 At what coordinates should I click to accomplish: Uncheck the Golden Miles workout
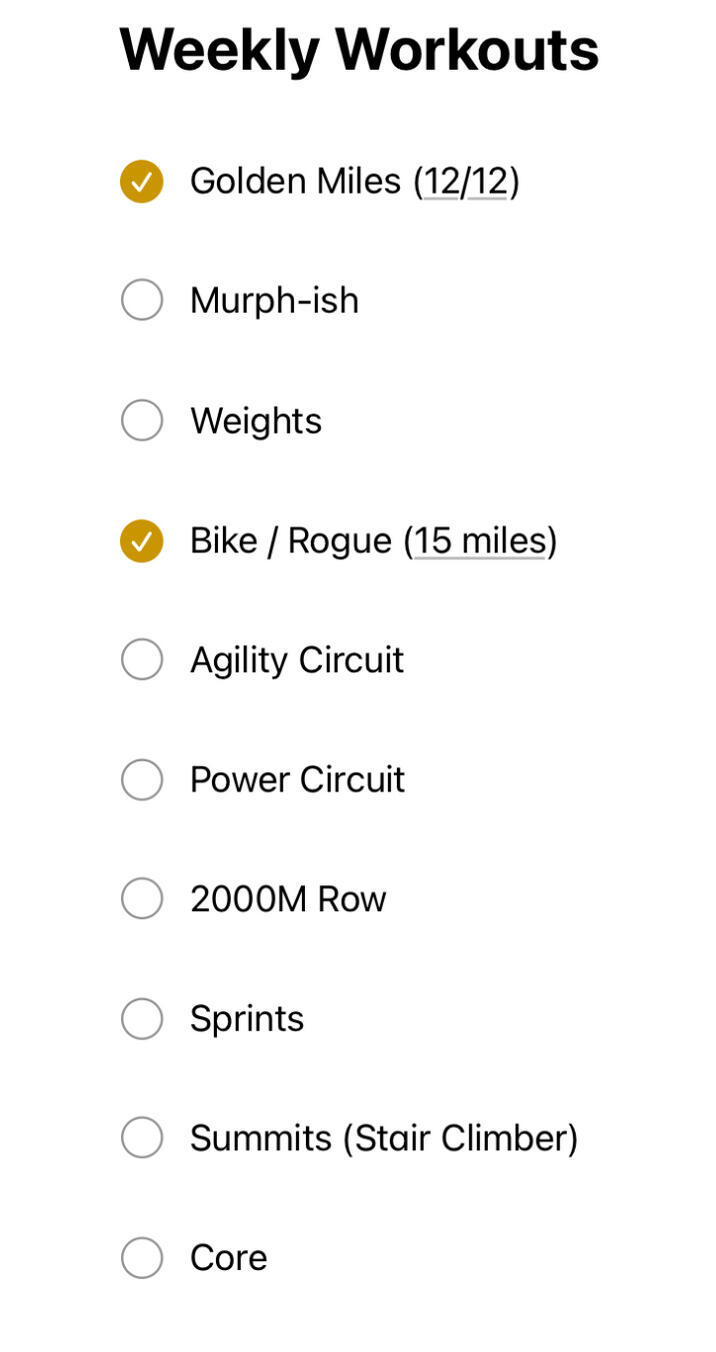click(x=141, y=181)
